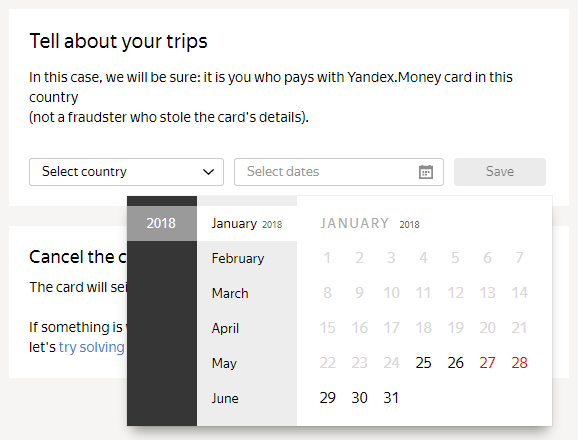The image size is (578, 440).
Task: Open the Select country dropdown
Action: tap(126, 172)
